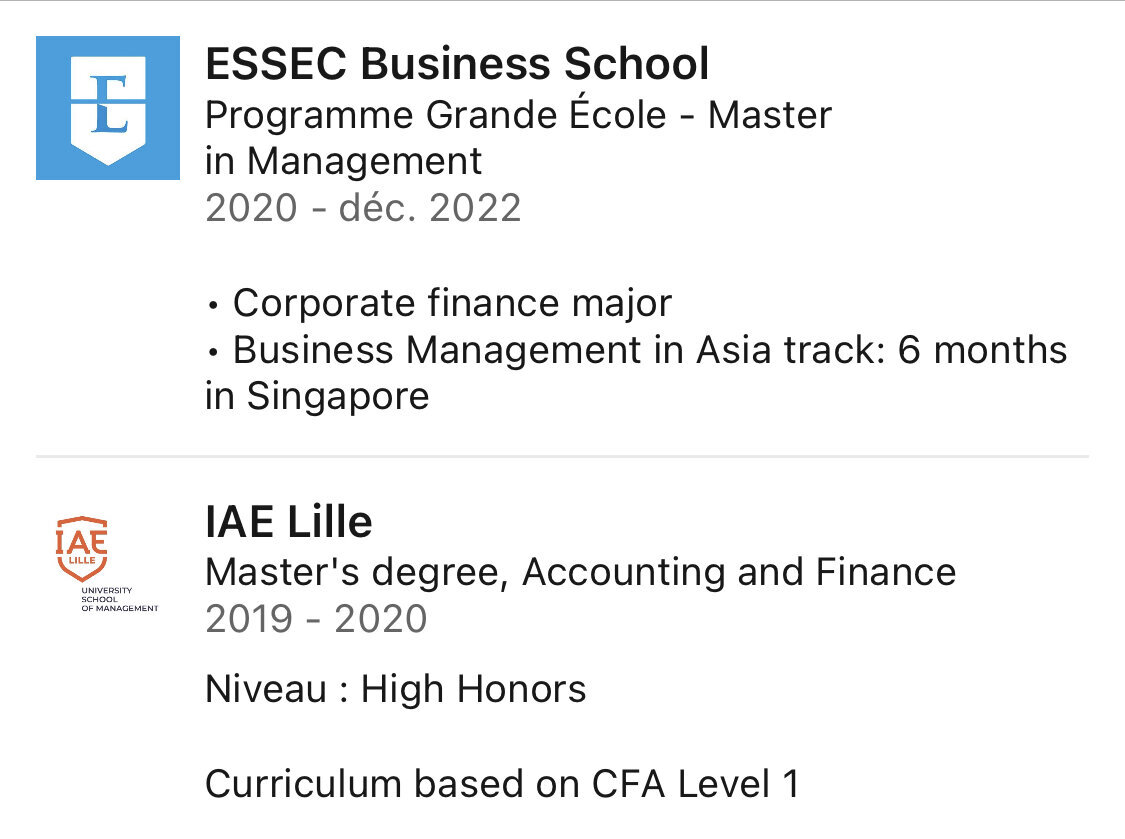
Task: Select the Programme Grande École degree line
Action: click(518, 115)
